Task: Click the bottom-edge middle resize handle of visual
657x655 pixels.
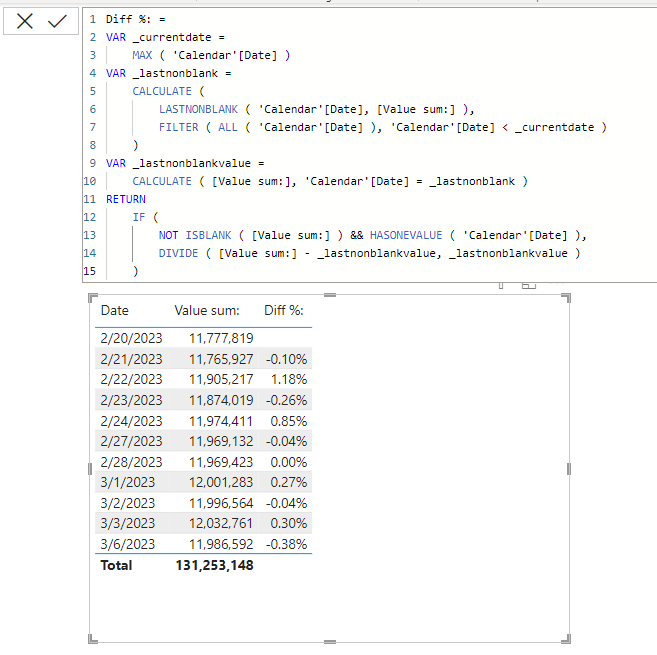Action: pos(330,642)
